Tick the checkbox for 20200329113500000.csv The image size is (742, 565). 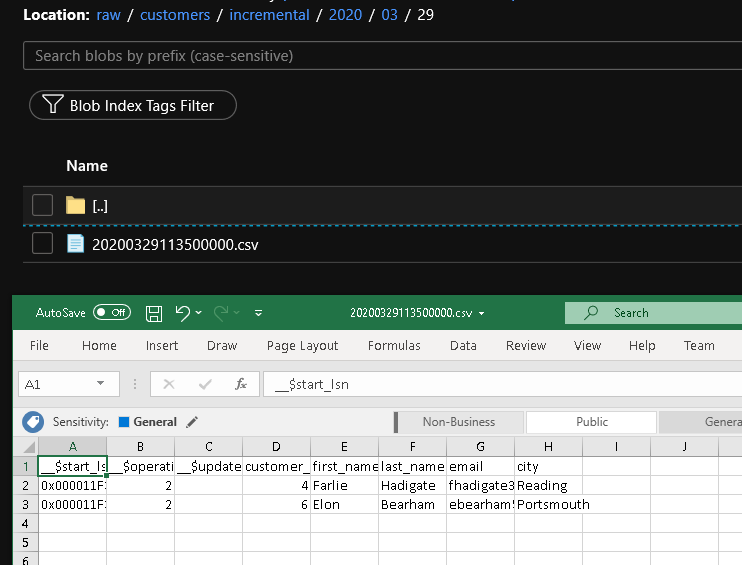pyautogui.click(x=42, y=244)
